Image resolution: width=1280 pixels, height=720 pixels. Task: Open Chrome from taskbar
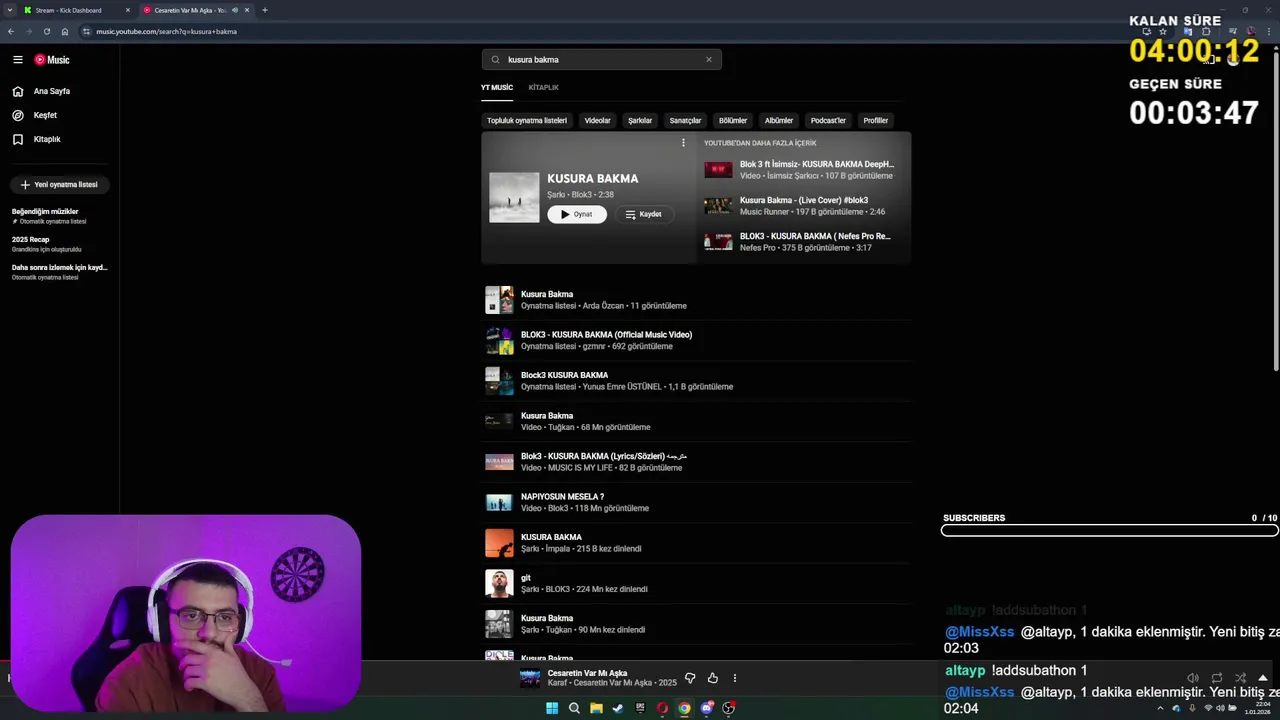coord(684,708)
